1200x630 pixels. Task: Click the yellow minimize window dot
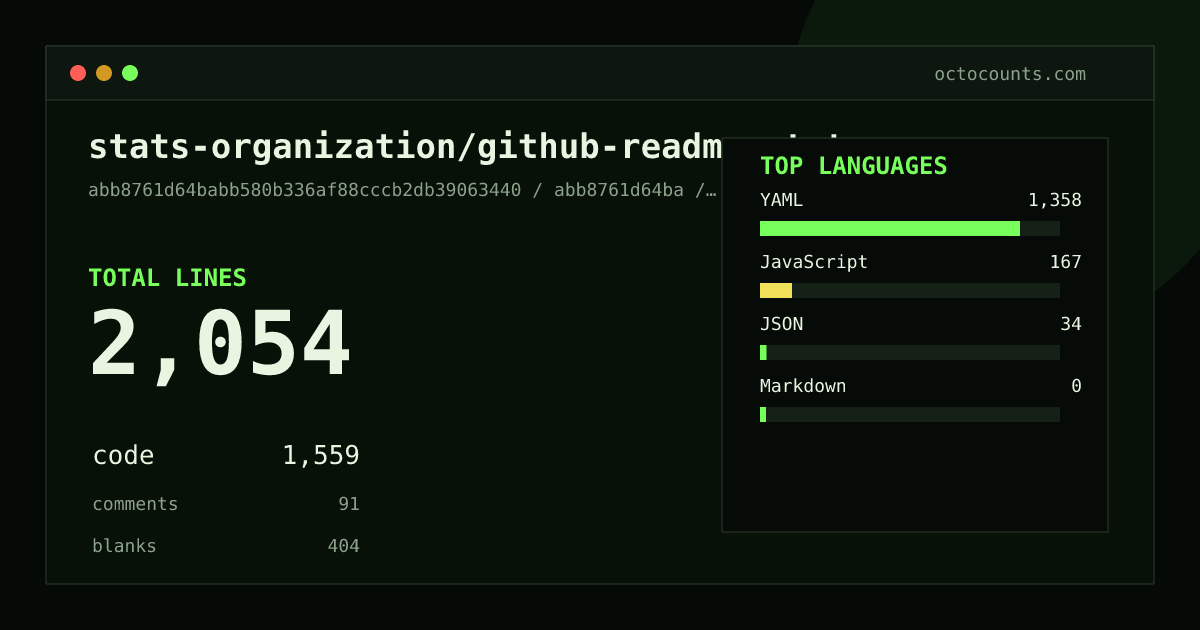[104, 73]
